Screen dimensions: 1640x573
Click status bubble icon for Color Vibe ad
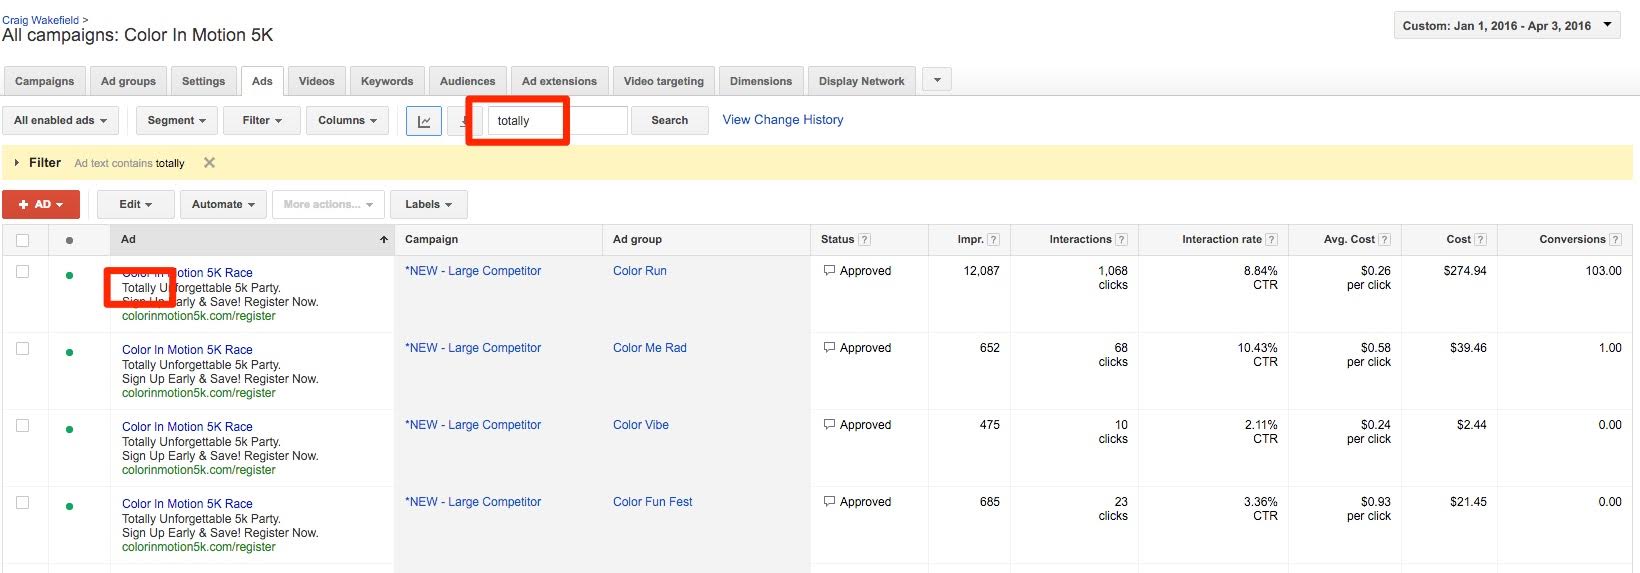click(x=829, y=424)
